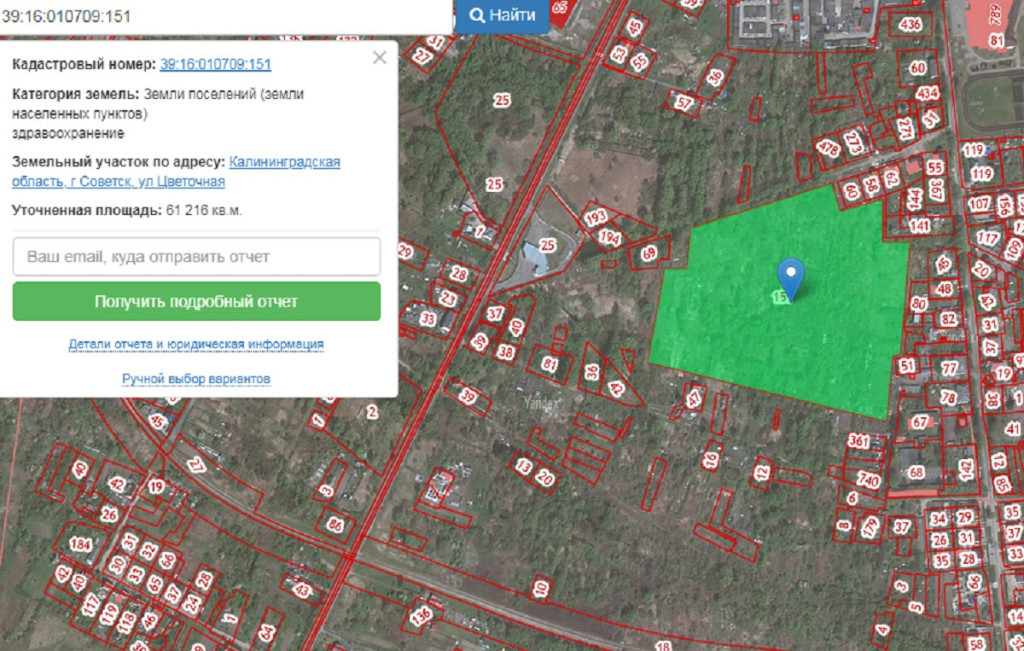The image size is (1024, 651).
Task: Select parcel labeled 478 on map
Action: click(x=828, y=148)
